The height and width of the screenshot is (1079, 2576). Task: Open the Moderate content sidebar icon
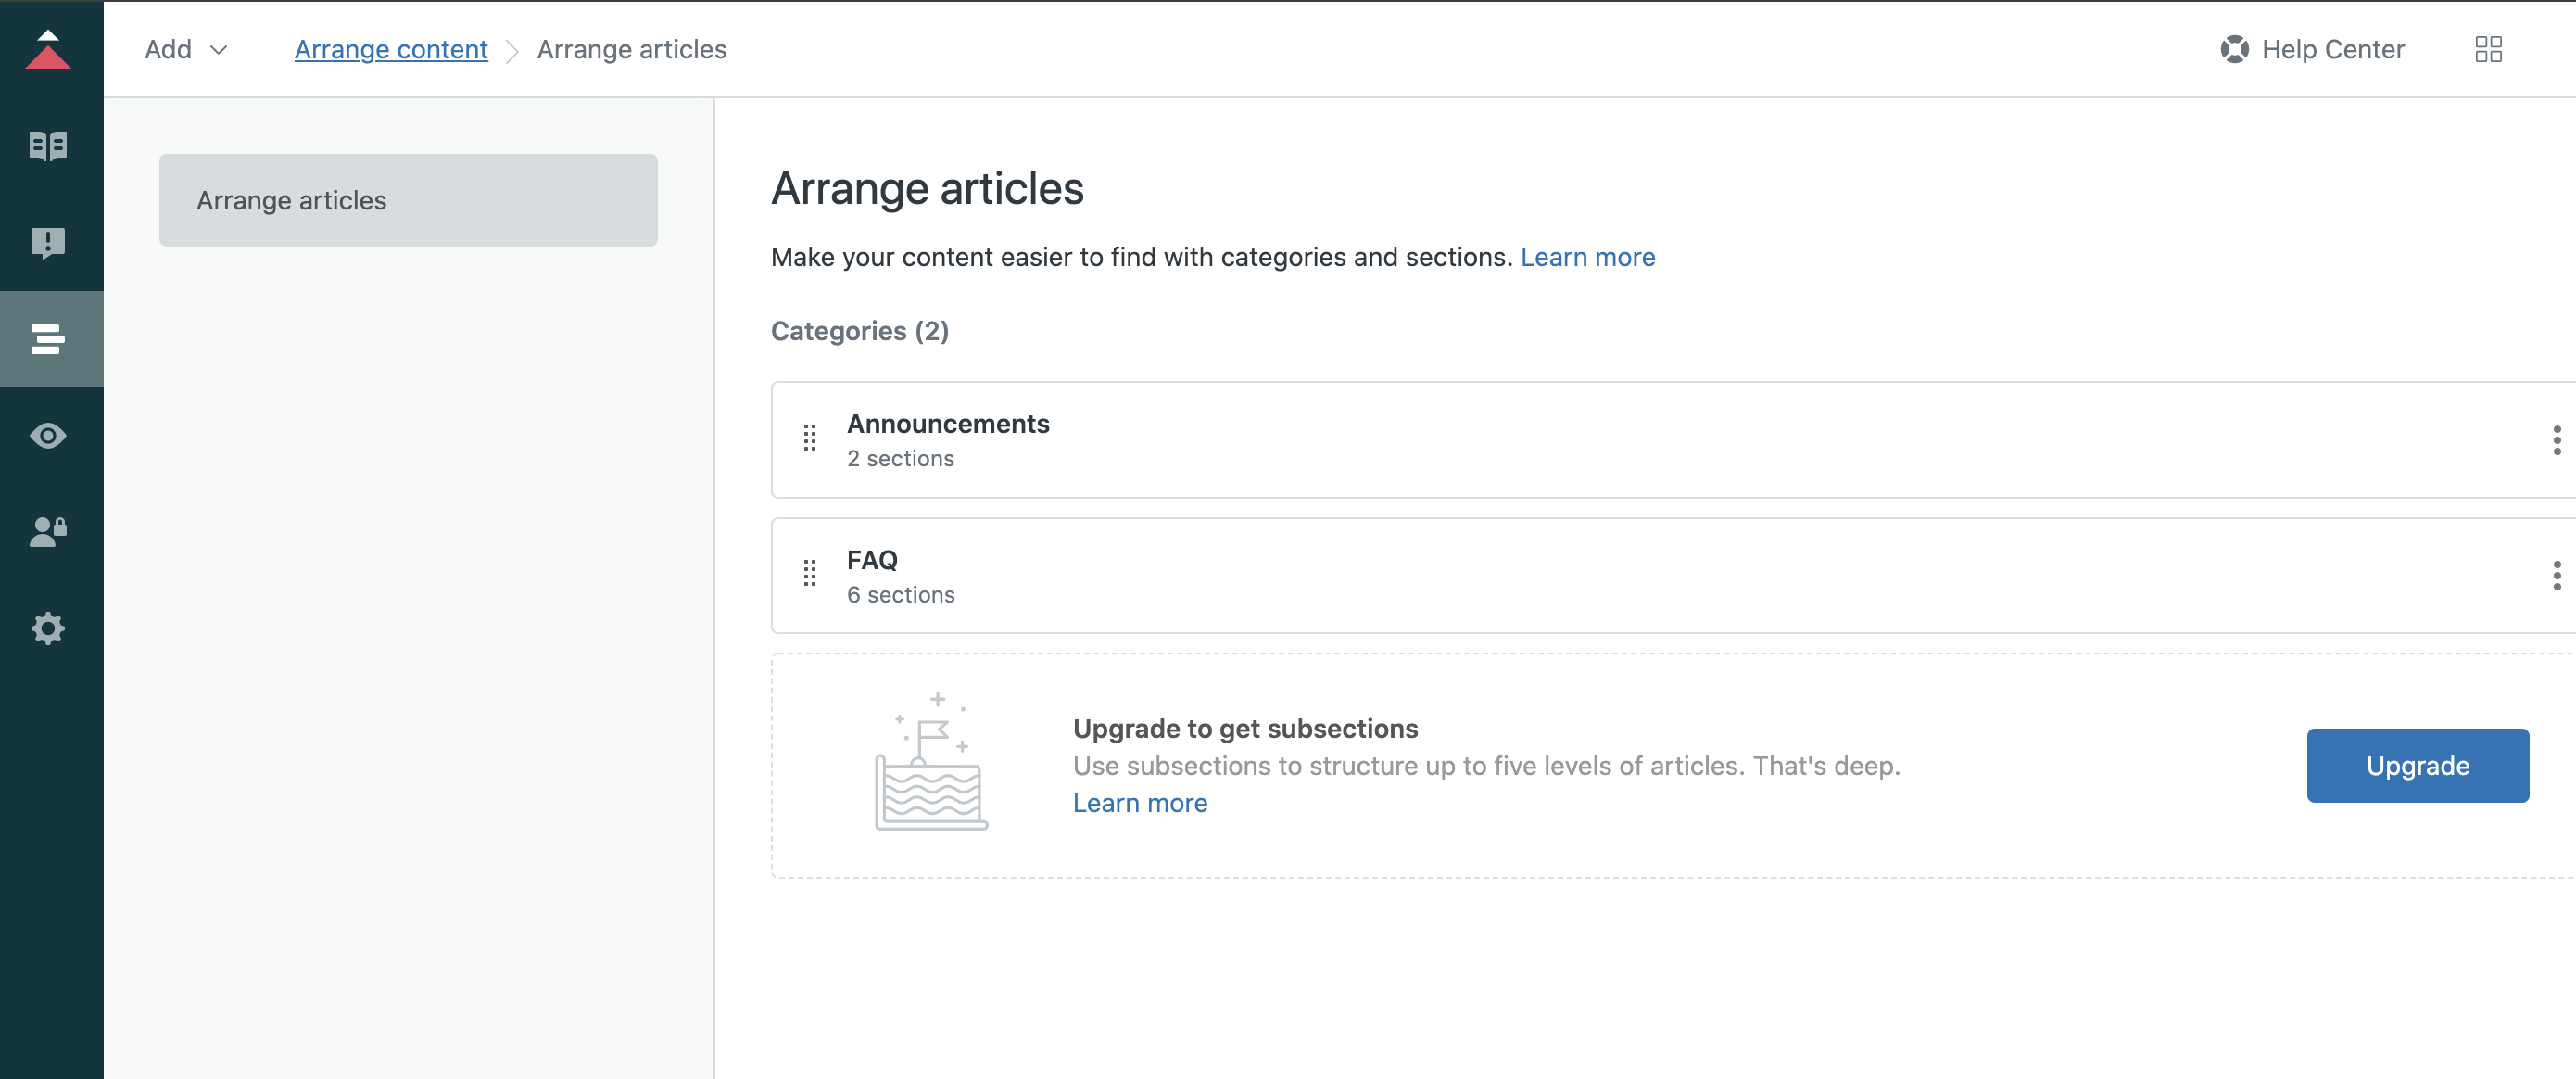point(48,242)
